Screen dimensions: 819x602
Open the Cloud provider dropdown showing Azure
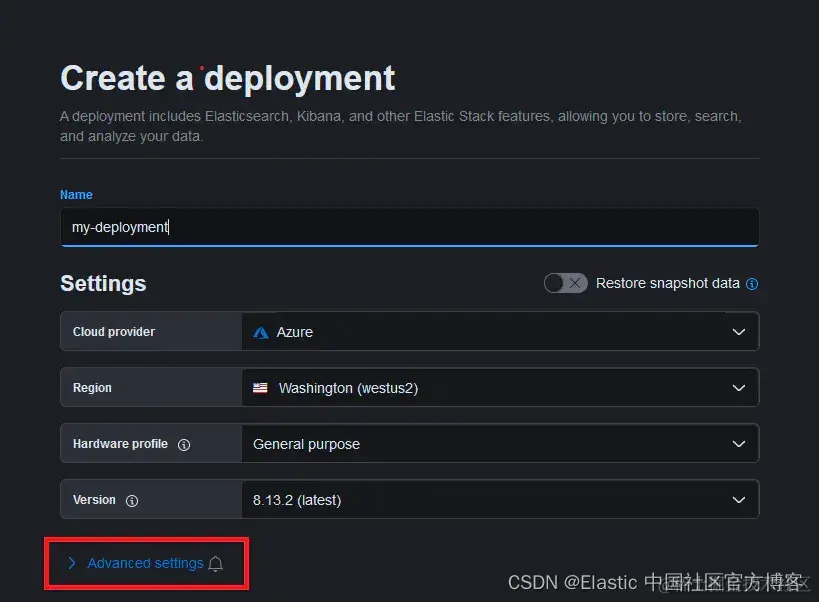(500, 332)
